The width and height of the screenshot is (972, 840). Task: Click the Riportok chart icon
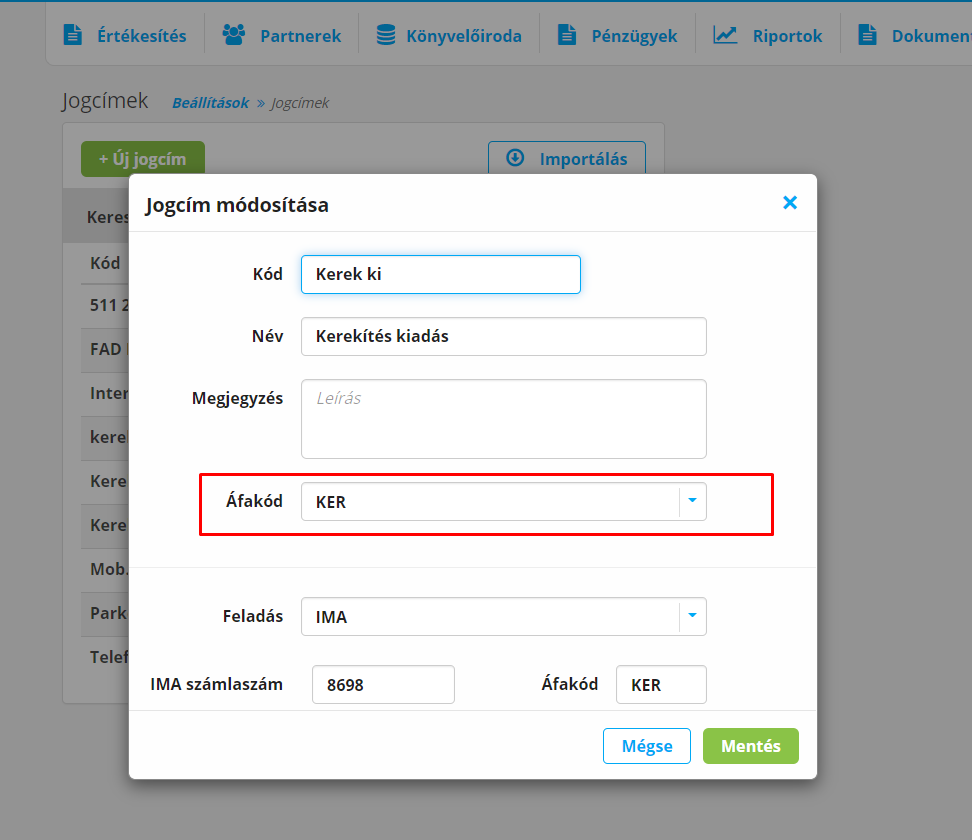click(725, 35)
